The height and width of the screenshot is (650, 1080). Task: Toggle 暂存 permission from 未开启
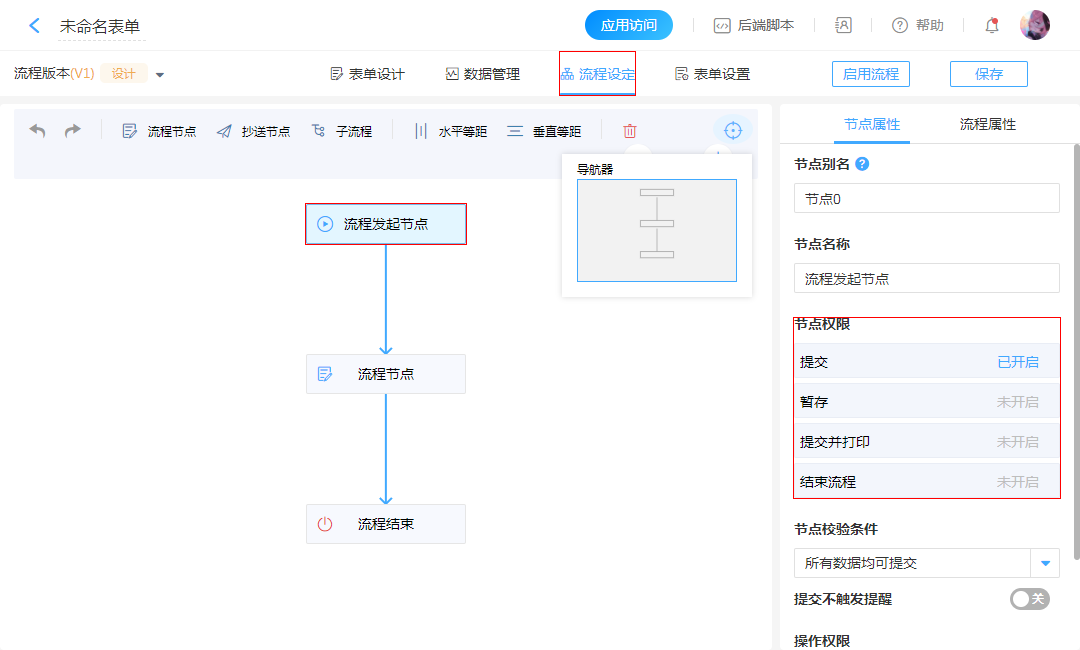pos(1017,402)
